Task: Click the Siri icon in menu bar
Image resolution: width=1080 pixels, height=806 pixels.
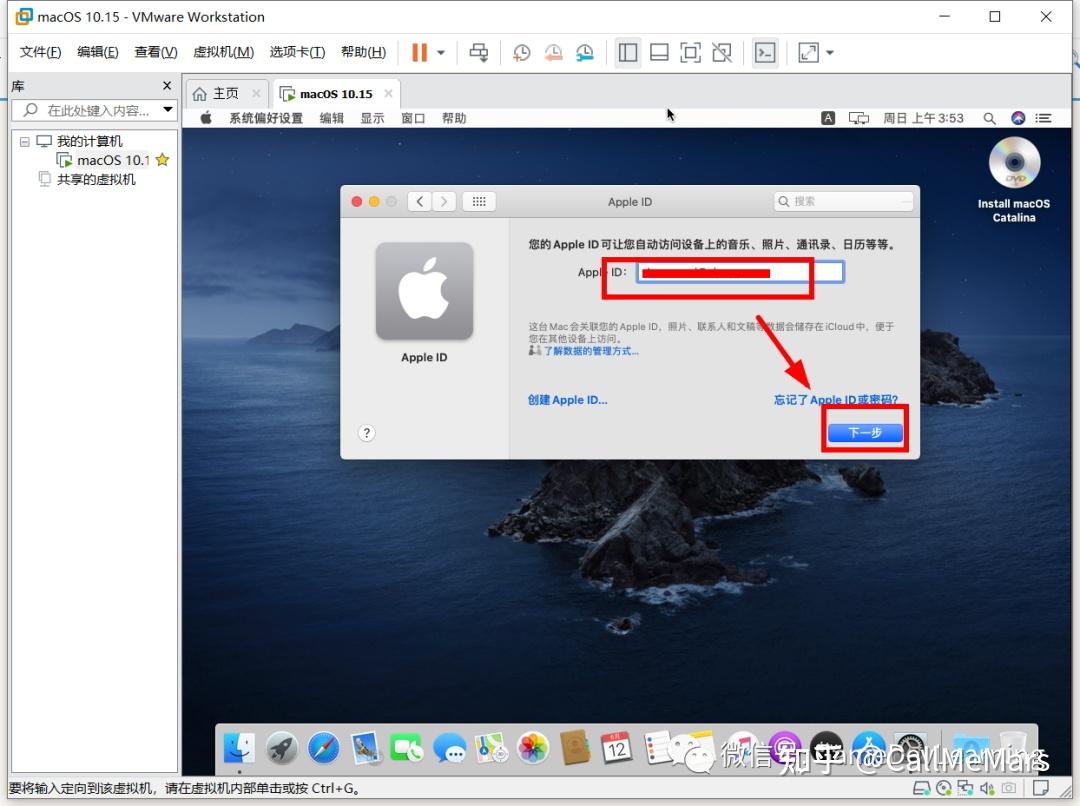Action: [1018, 118]
